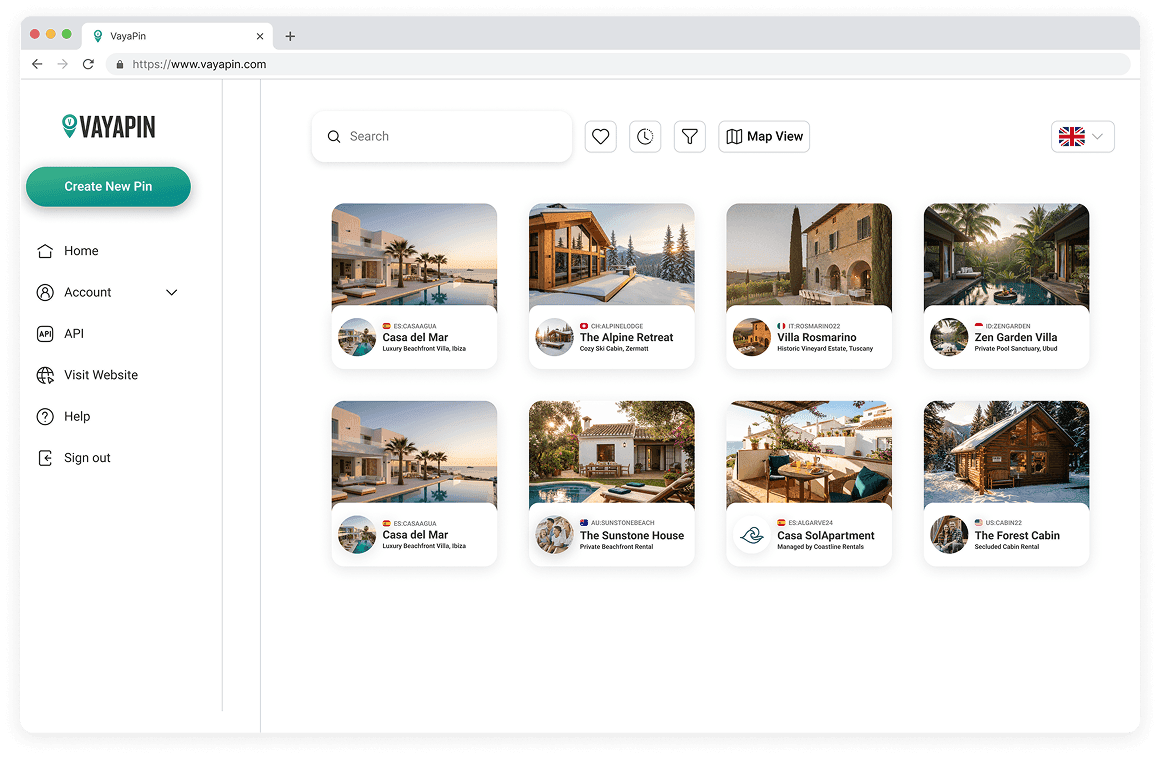Click the search input field

click(x=440, y=136)
